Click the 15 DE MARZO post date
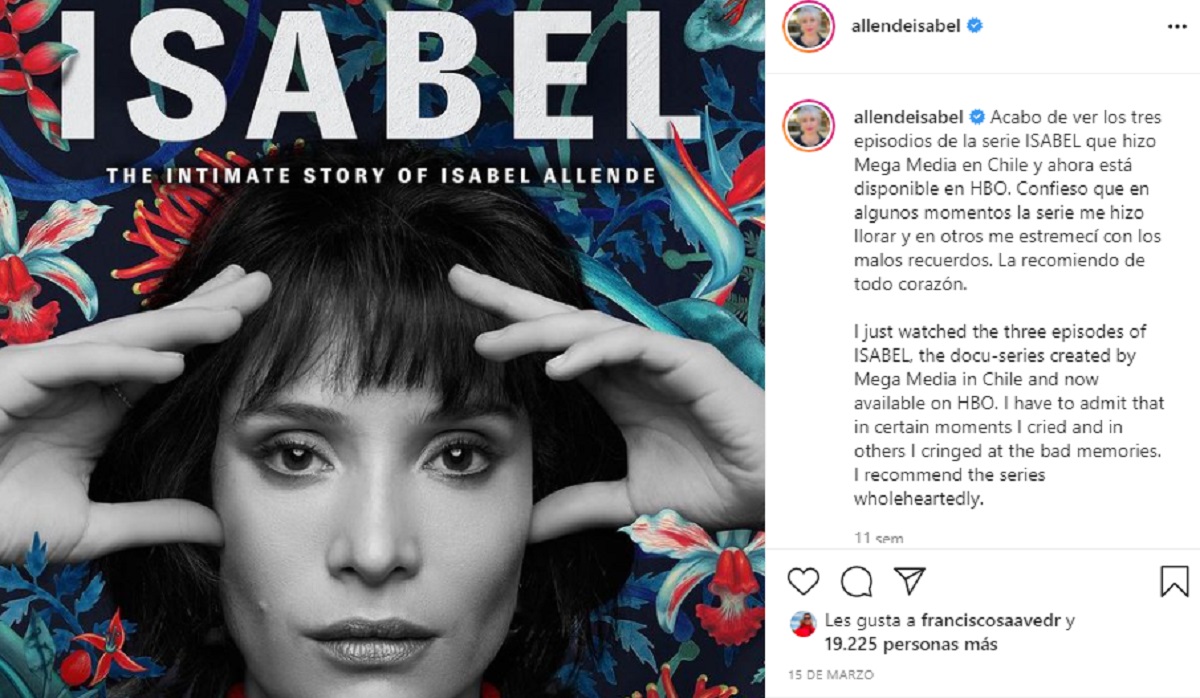 (830, 675)
